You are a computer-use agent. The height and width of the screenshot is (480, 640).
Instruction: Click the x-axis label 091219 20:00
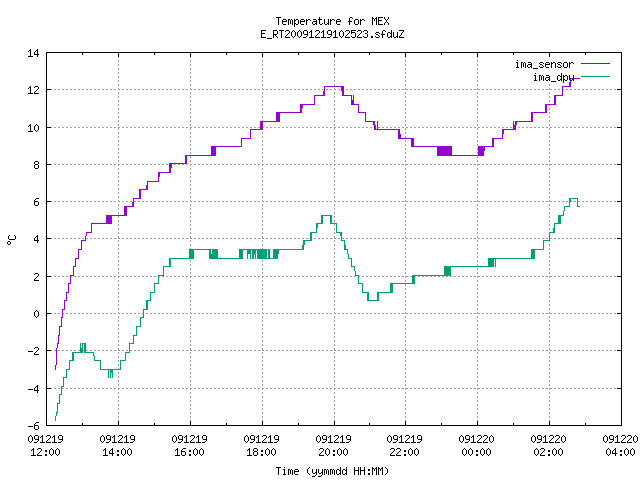point(333,446)
